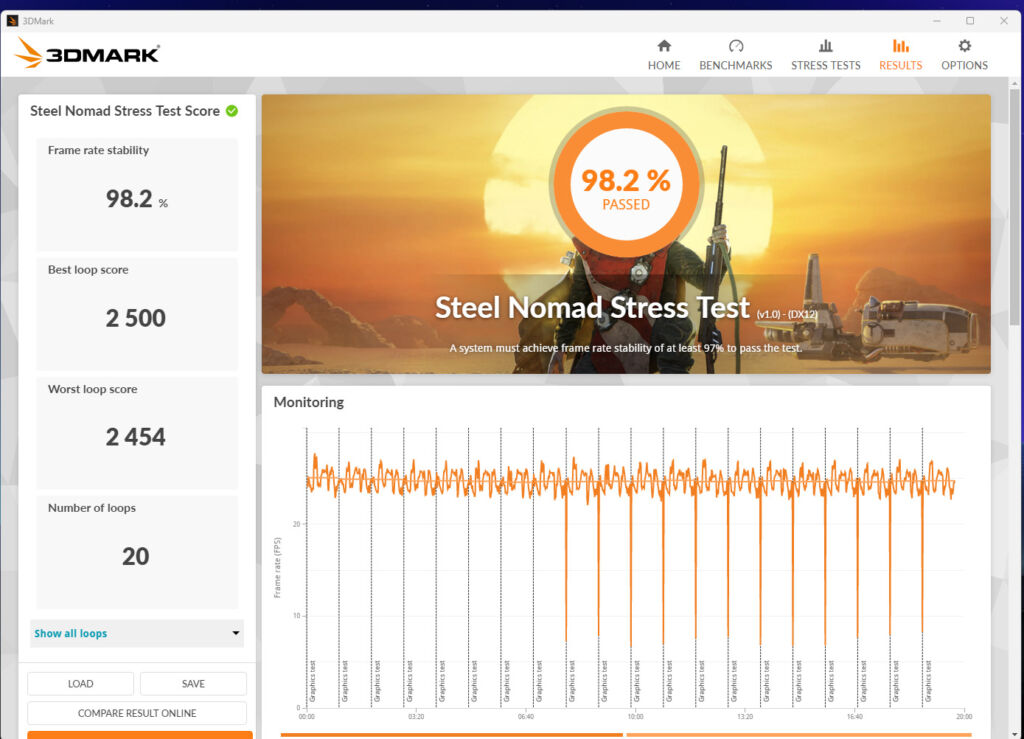Click the Frame rate stability value 98.2
Screen dimensions: 1024x739
(129, 198)
